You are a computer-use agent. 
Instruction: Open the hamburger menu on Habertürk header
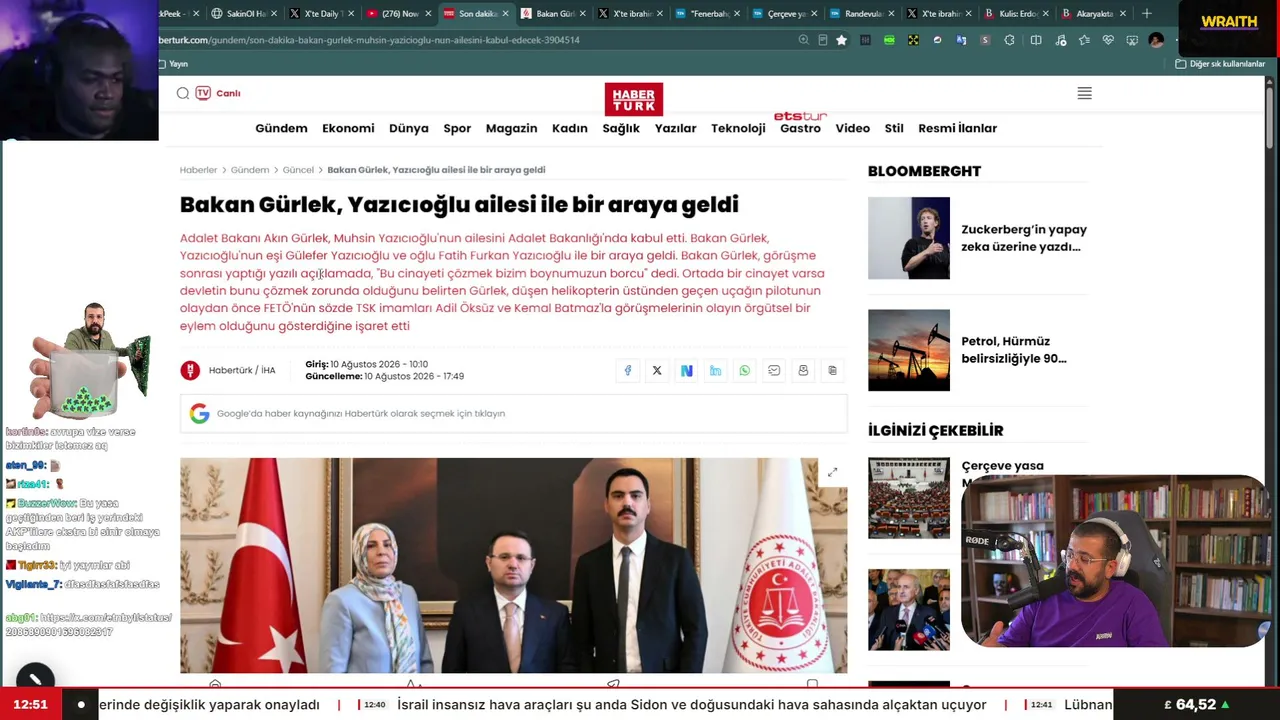[x=1084, y=93]
